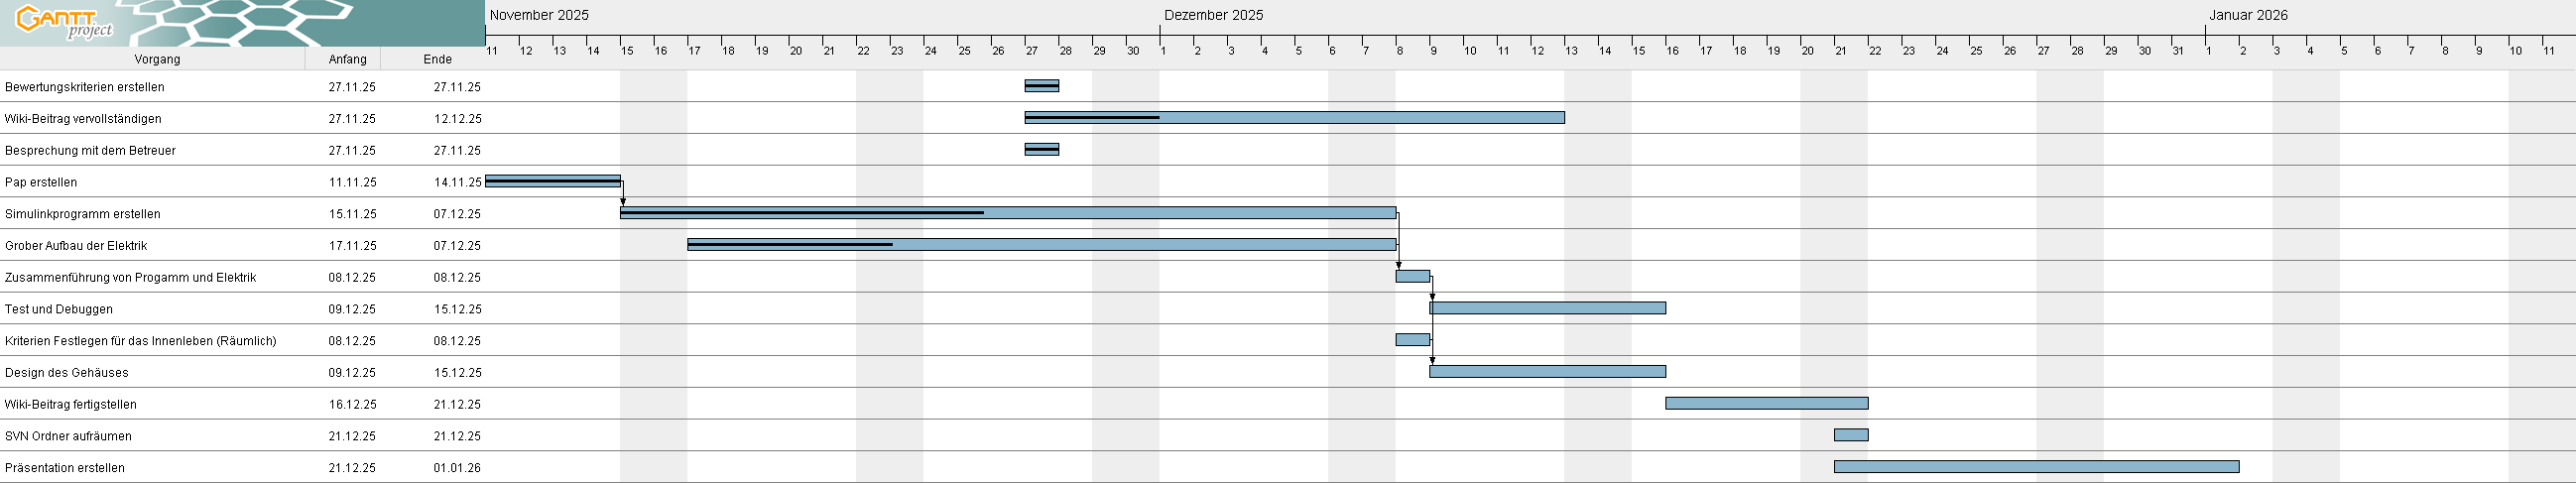Click the 'Besprechung mit dem Betreuer' bar

1041,150
